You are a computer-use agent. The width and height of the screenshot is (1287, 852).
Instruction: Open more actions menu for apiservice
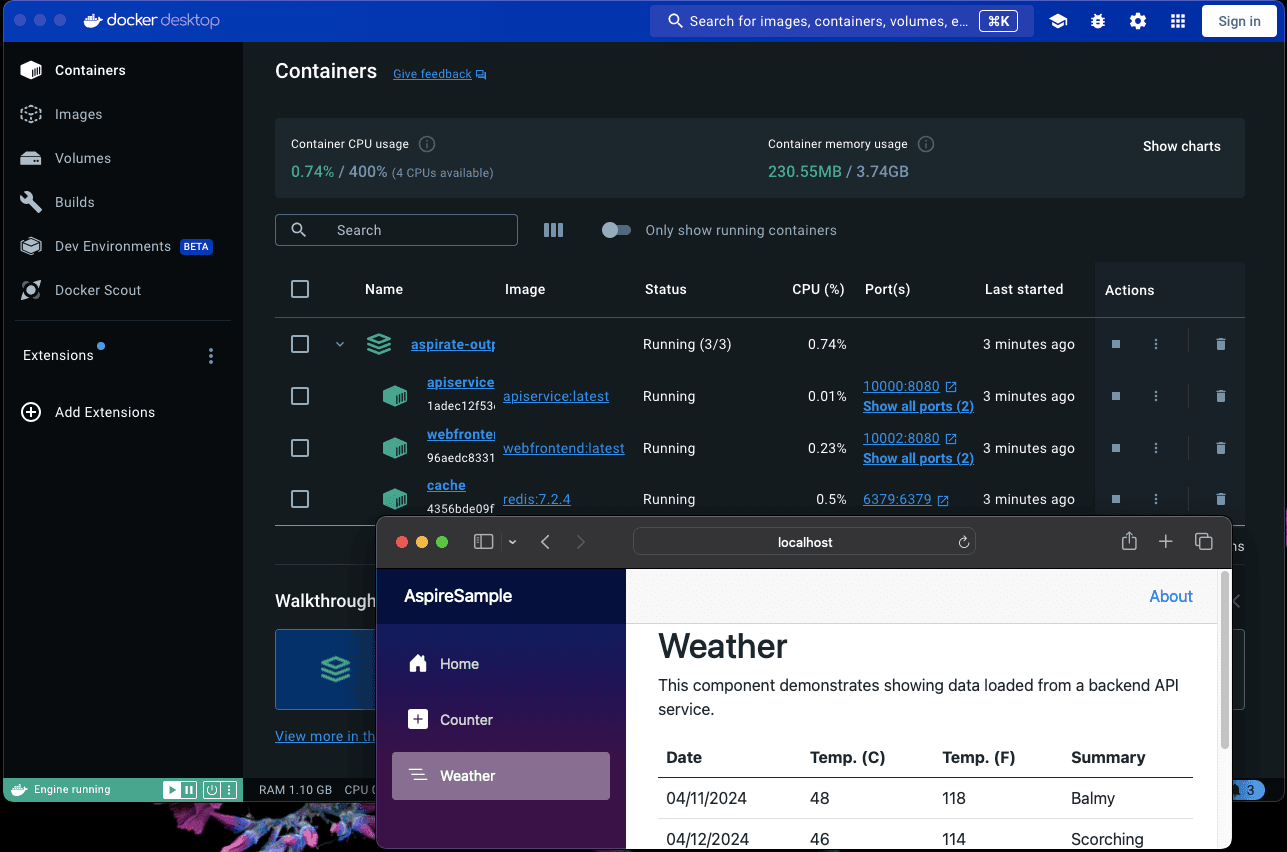point(1156,396)
